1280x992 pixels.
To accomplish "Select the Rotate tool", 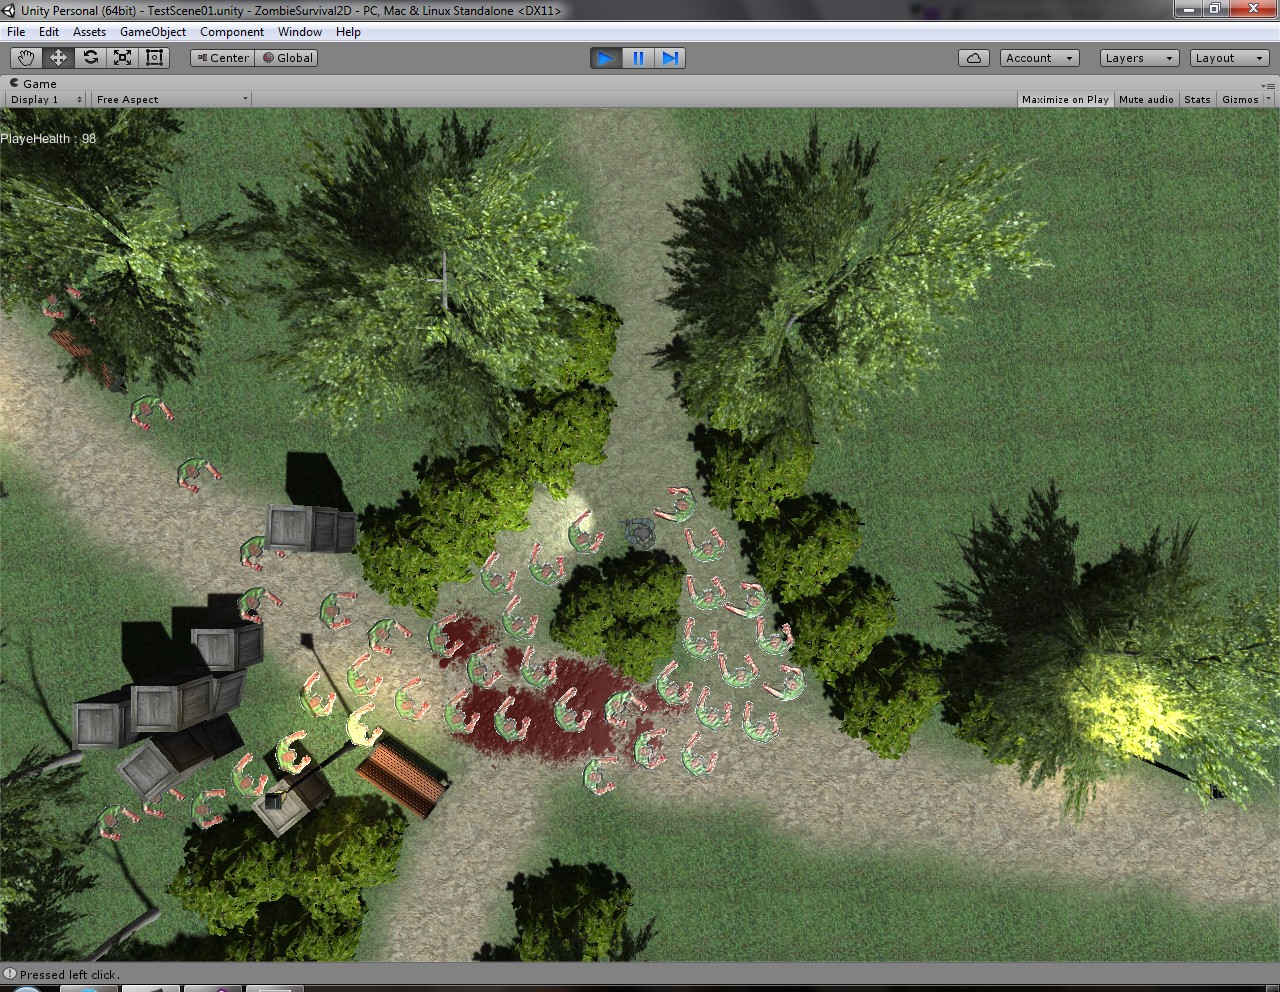I will coord(90,58).
